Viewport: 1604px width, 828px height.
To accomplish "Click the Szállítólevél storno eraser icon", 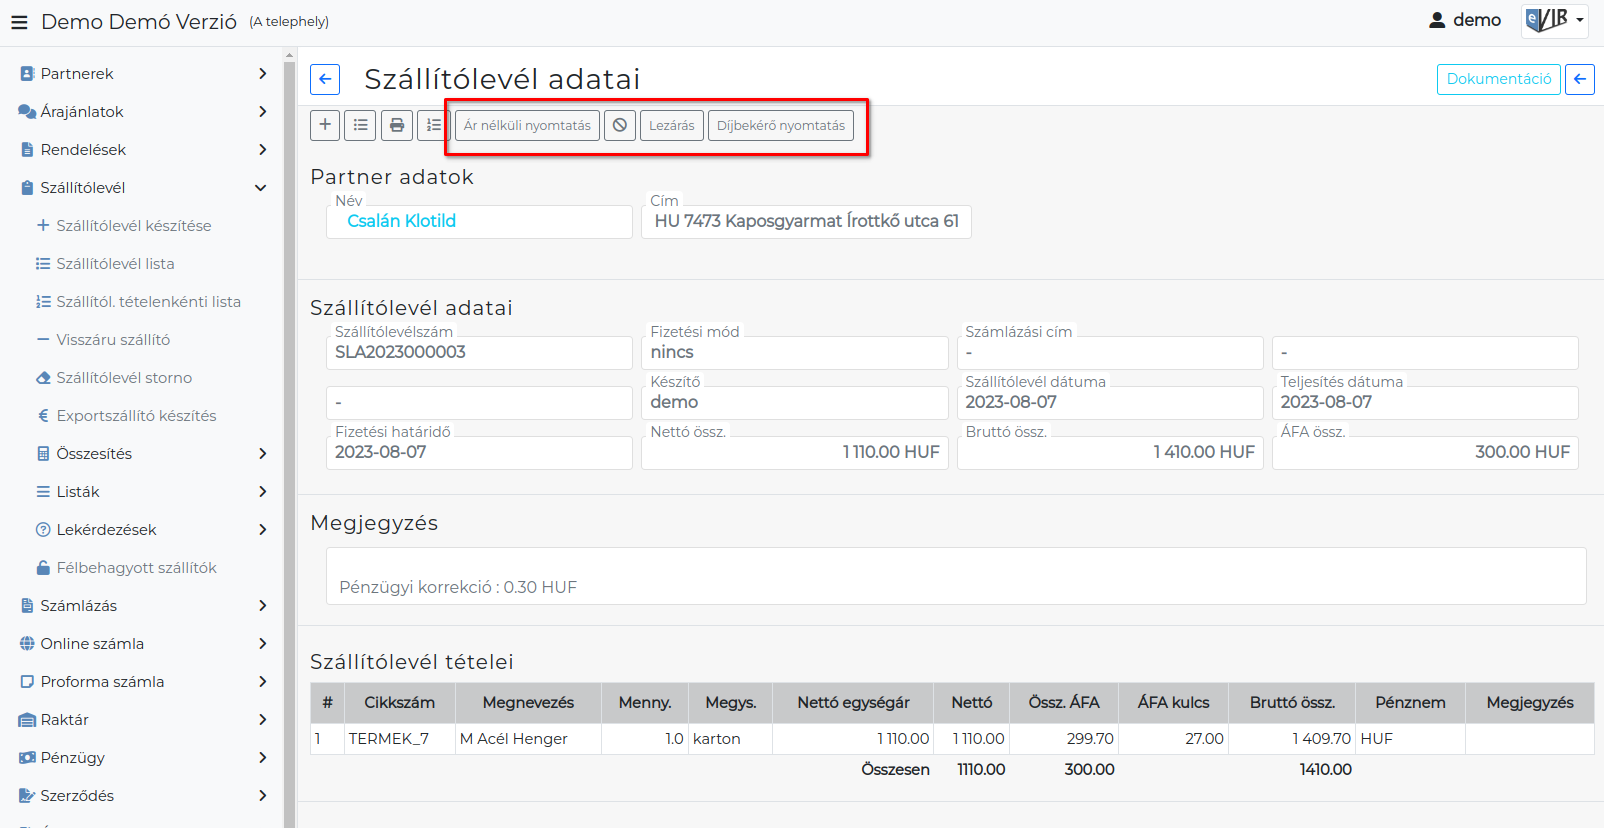I will (43, 377).
